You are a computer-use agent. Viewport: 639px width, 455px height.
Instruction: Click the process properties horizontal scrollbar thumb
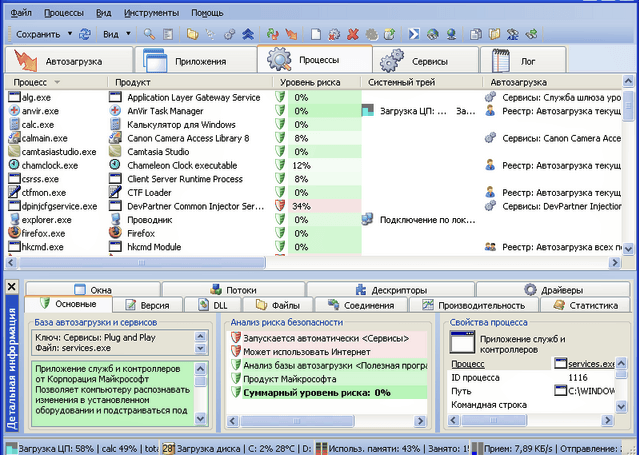[x=493, y=420]
